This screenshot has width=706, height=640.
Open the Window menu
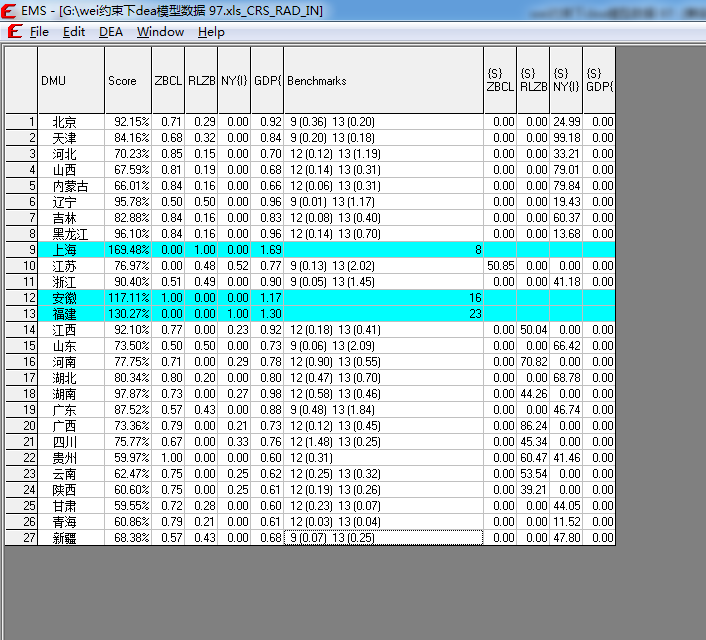[x=160, y=32]
